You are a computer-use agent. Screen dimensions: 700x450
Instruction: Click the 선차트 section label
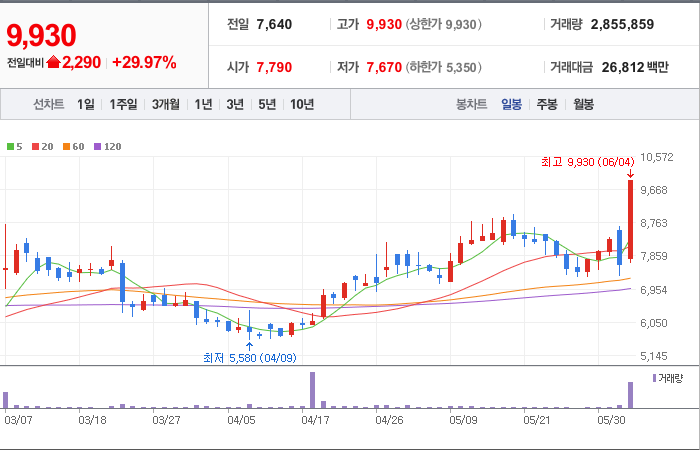(x=49, y=104)
